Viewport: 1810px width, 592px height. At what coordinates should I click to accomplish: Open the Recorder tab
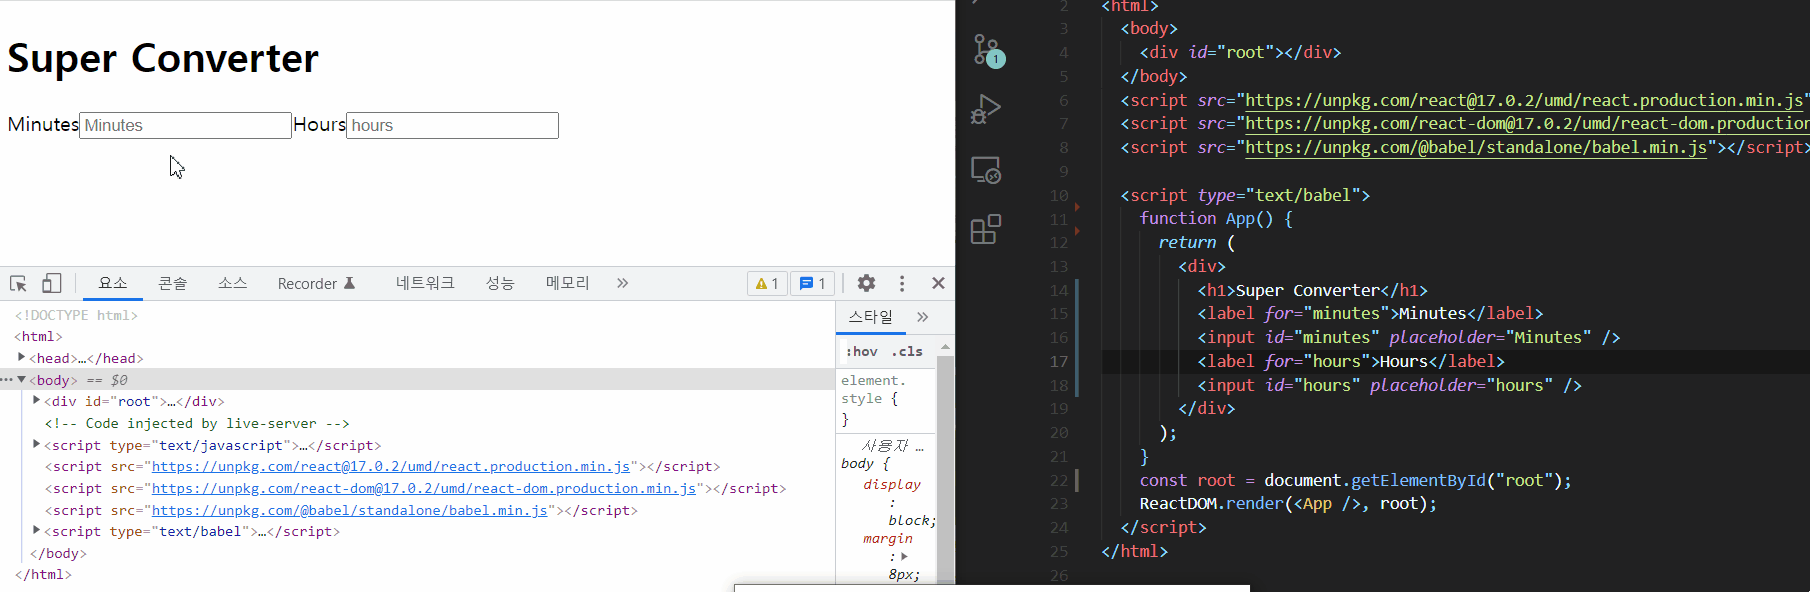(x=316, y=283)
